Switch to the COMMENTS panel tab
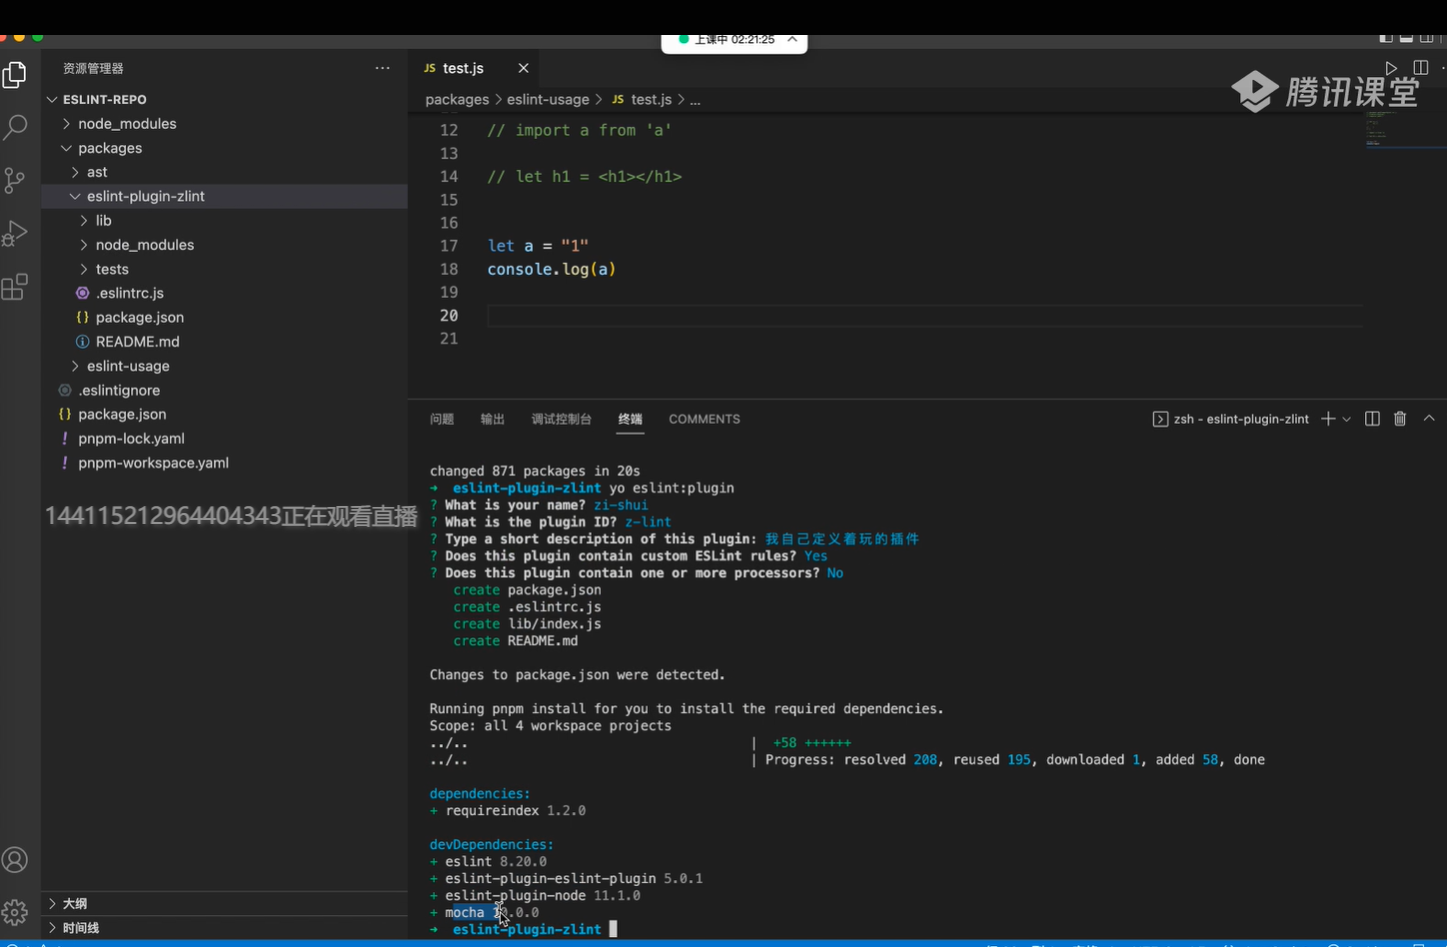This screenshot has width=1447, height=947. [x=704, y=419]
